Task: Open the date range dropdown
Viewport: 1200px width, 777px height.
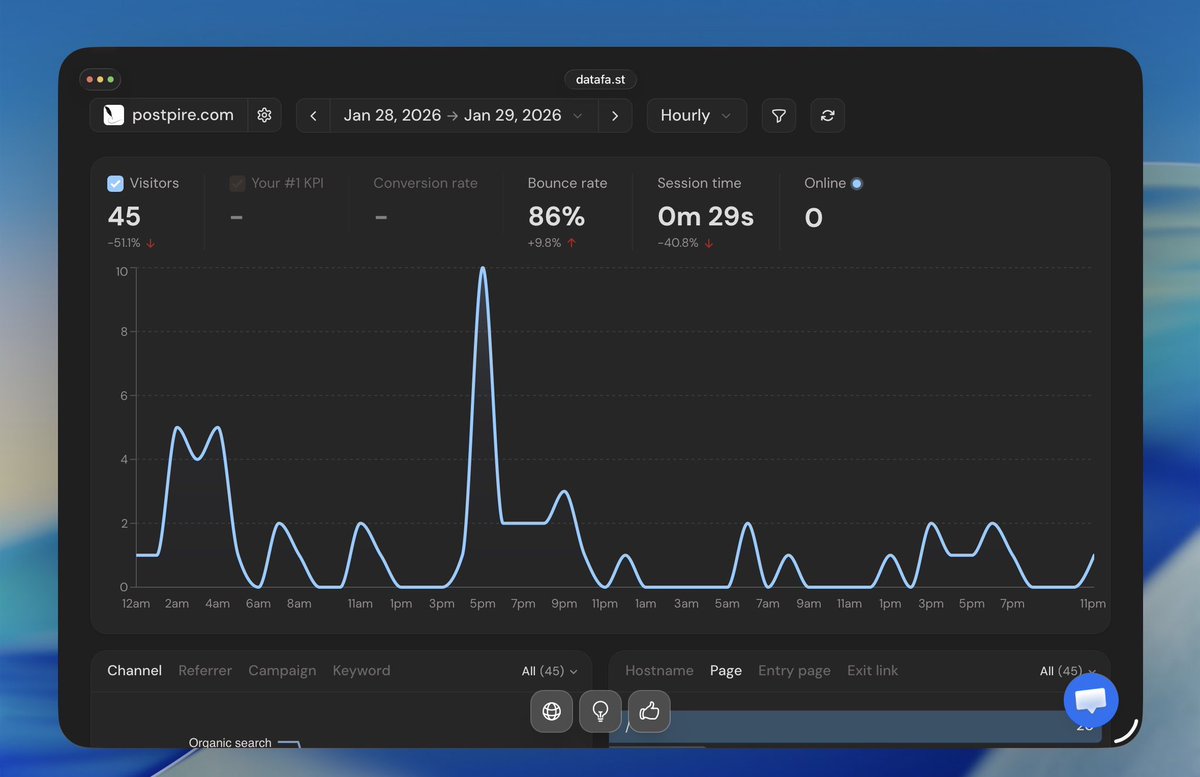Action: (464, 115)
